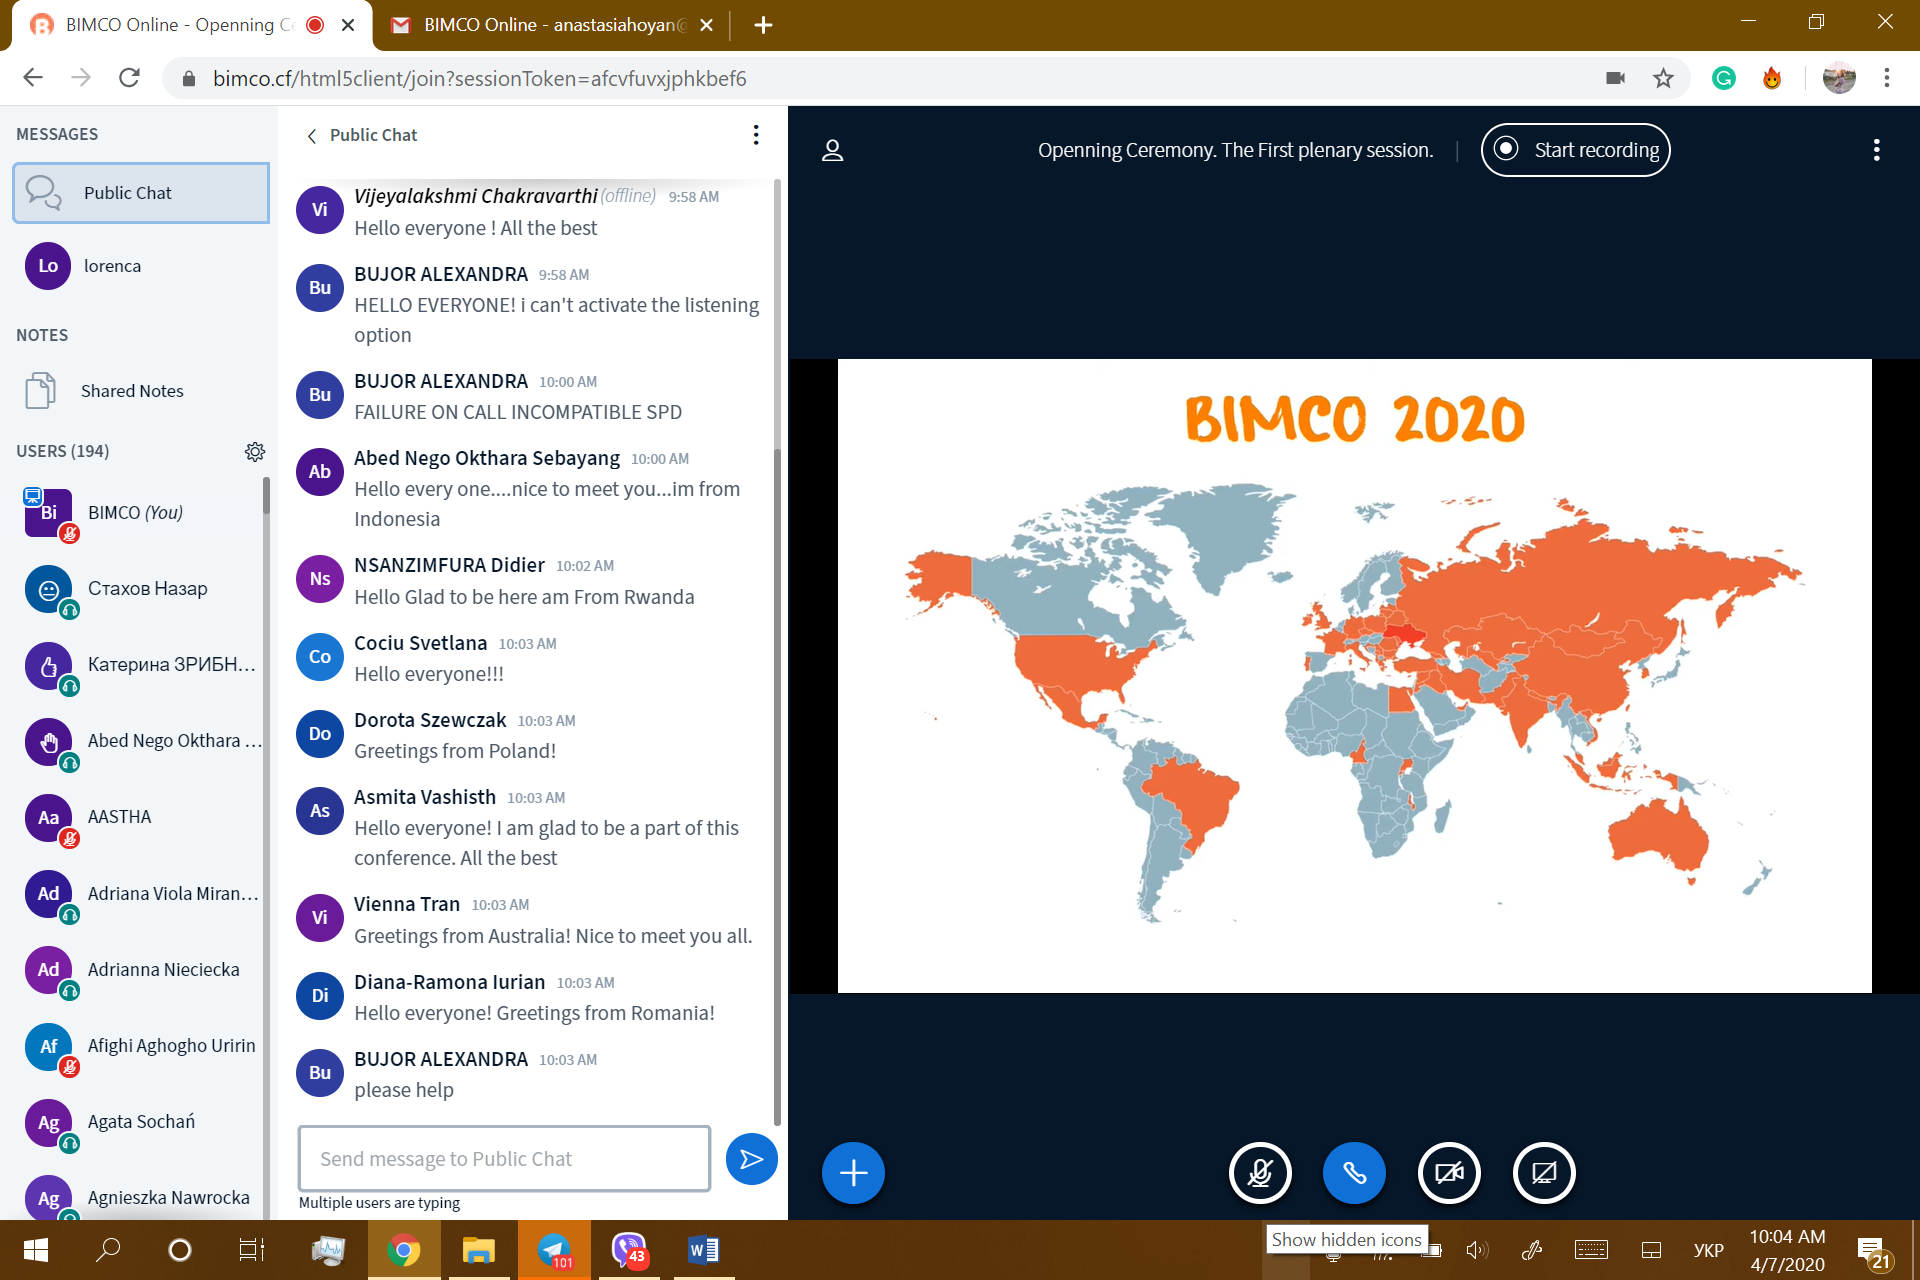The width and height of the screenshot is (1920, 1280).
Task: Hide Public Chat with back chevron
Action: [312, 136]
